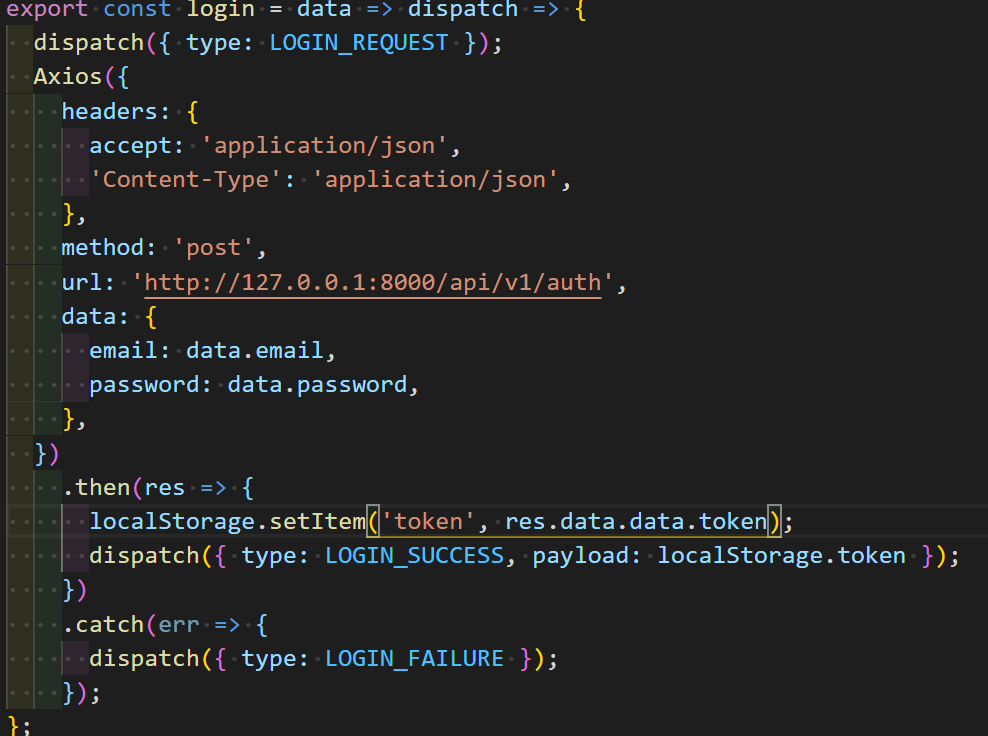Click 'data.password' value
This screenshot has width=988, height=736.
317,384
